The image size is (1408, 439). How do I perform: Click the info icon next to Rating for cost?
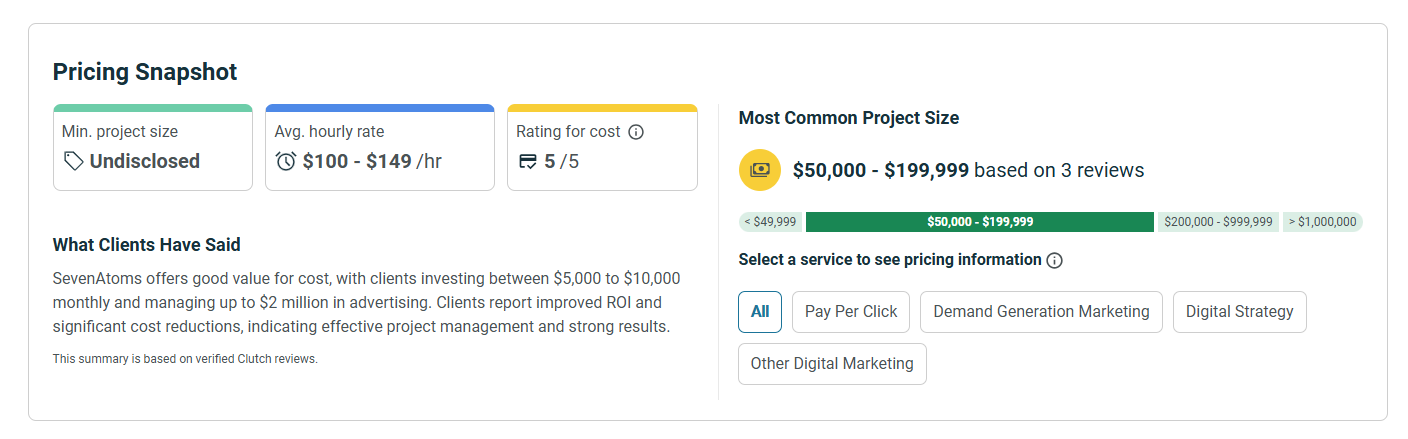click(636, 132)
